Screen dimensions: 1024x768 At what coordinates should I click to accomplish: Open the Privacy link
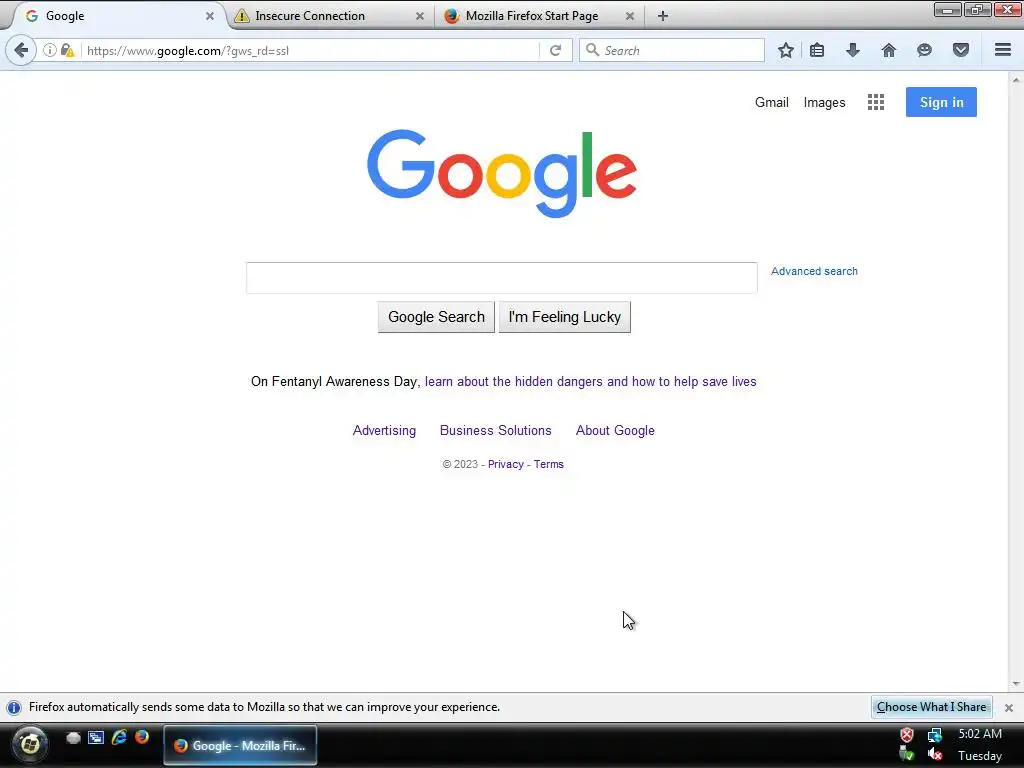[x=505, y=464]
